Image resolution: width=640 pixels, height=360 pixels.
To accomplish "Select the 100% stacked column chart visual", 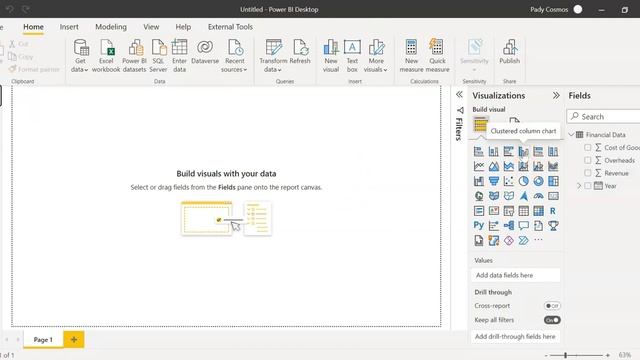I will [x=553, y=152].
